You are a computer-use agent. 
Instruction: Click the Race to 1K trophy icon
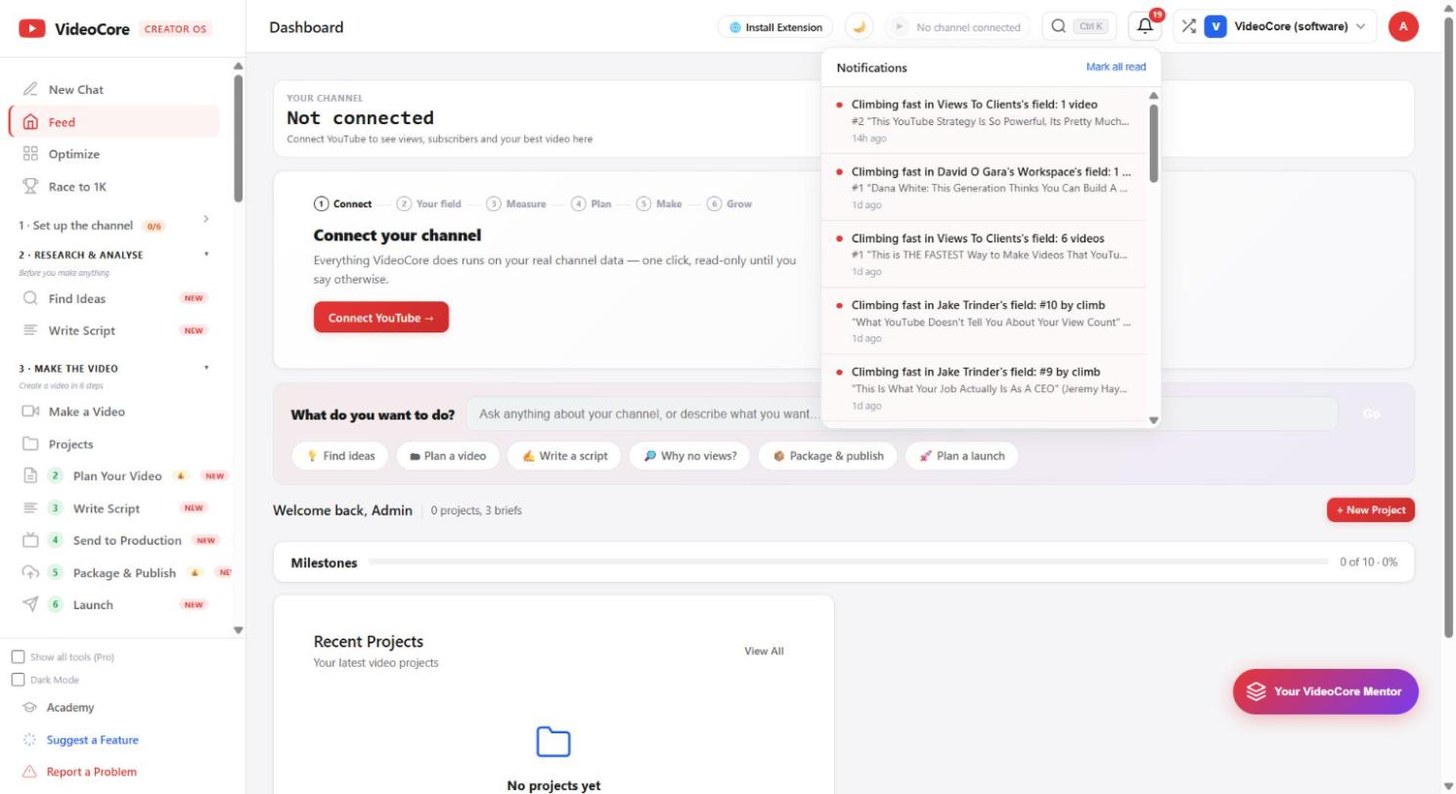point(30,187)
